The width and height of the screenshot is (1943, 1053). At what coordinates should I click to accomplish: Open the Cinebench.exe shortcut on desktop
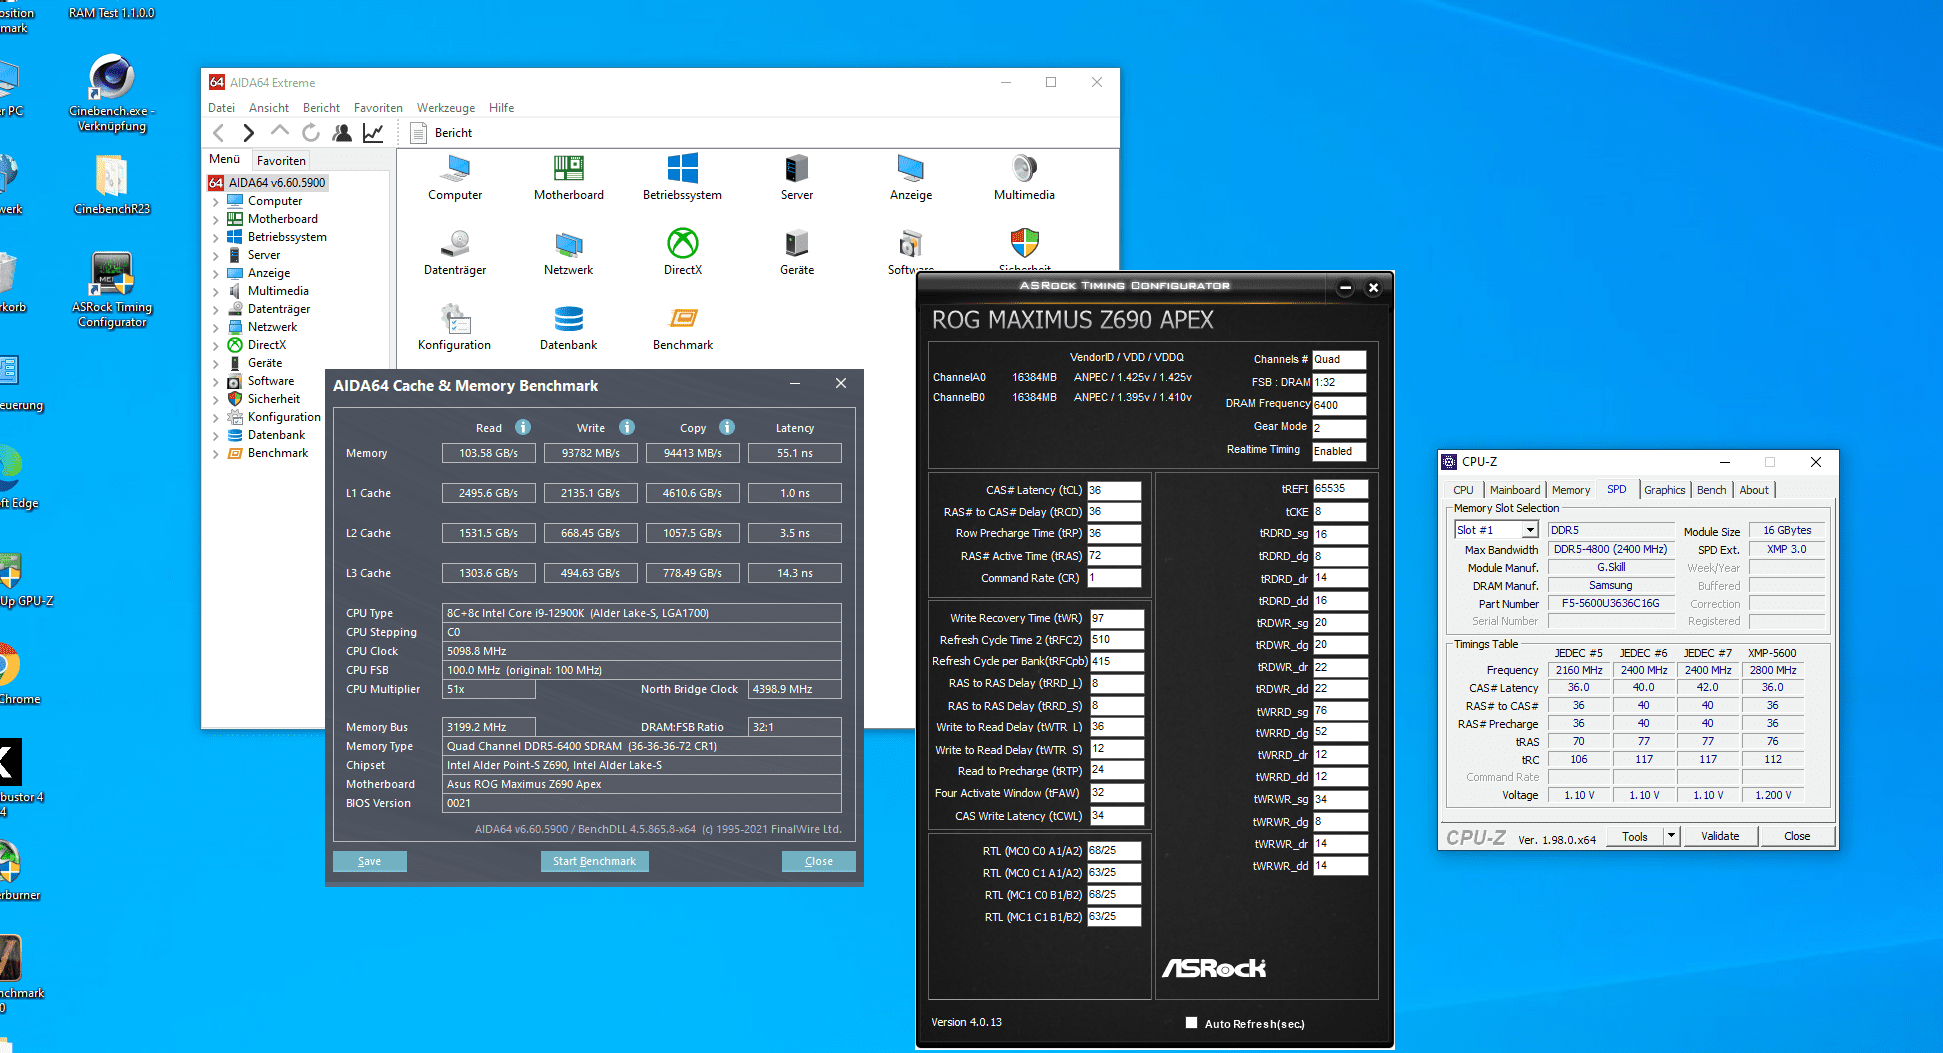pos(112,93)
